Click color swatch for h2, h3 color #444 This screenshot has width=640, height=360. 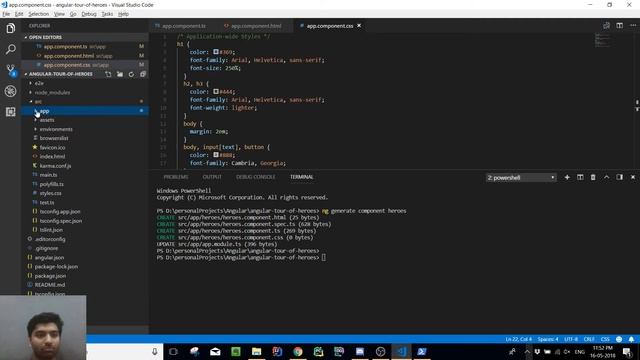pos(216,91)
